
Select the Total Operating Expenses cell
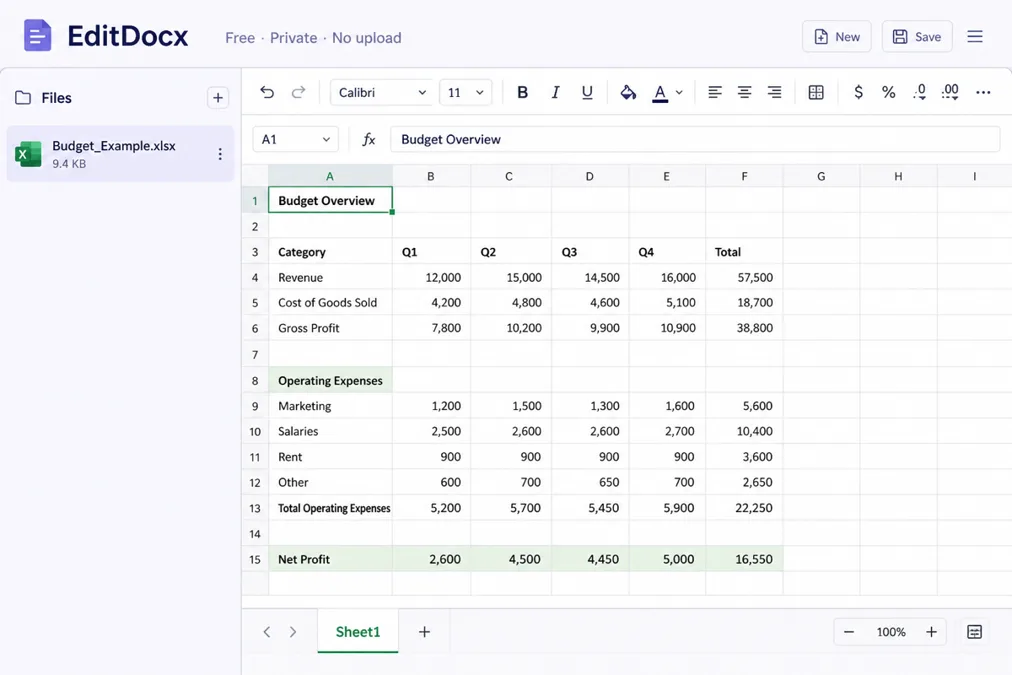pyautogui.click(x=330, y=508)
